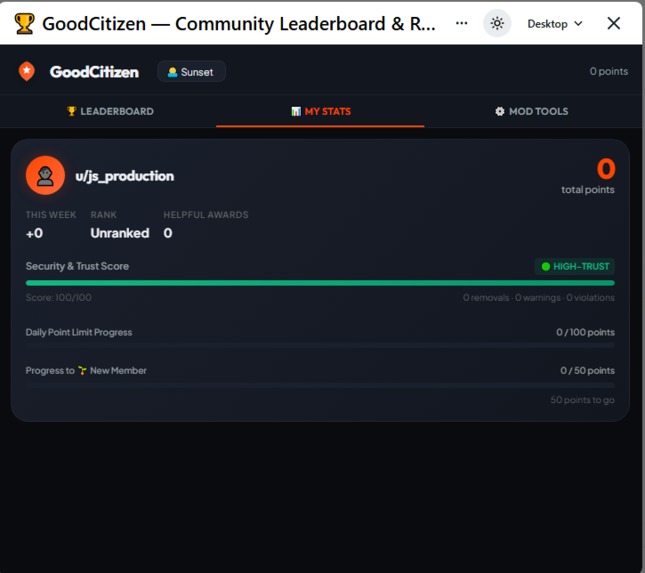Click the 'Progress to New Member' label

tap(86, 371)
